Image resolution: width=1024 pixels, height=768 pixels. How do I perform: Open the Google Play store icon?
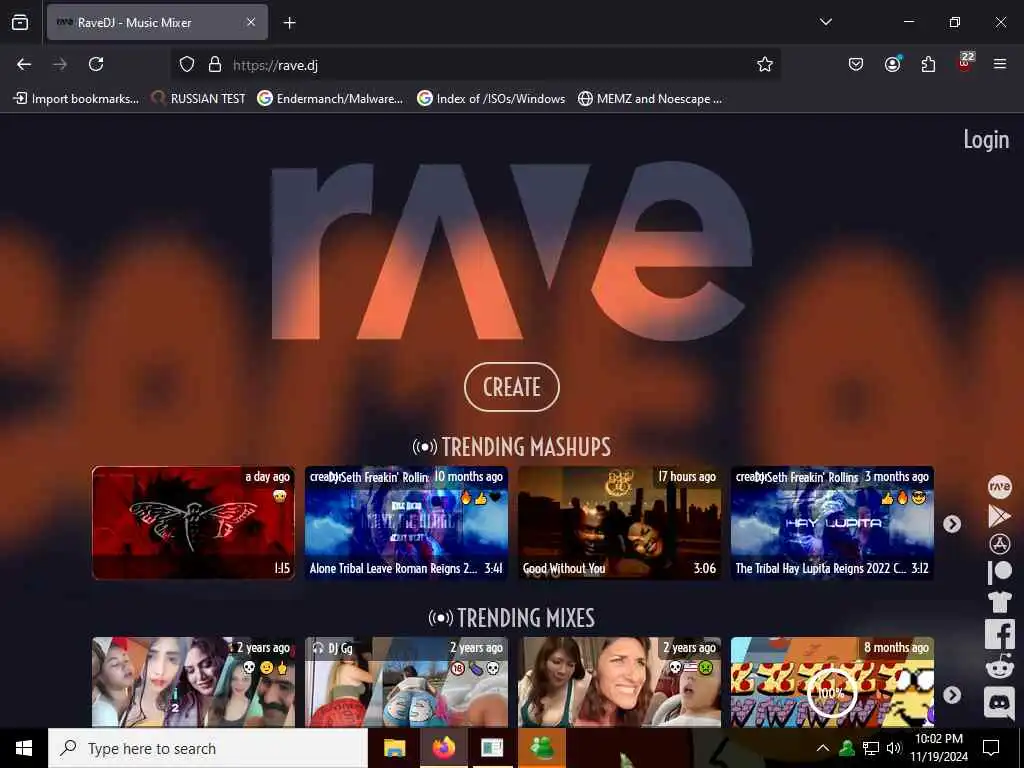click(999, 516)
